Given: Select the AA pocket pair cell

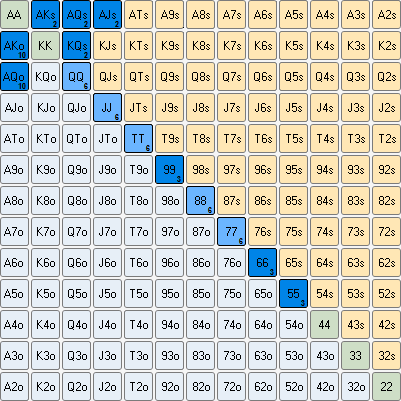Looking at the screenshot, I should pyautogui.click(x=14, y=15).
